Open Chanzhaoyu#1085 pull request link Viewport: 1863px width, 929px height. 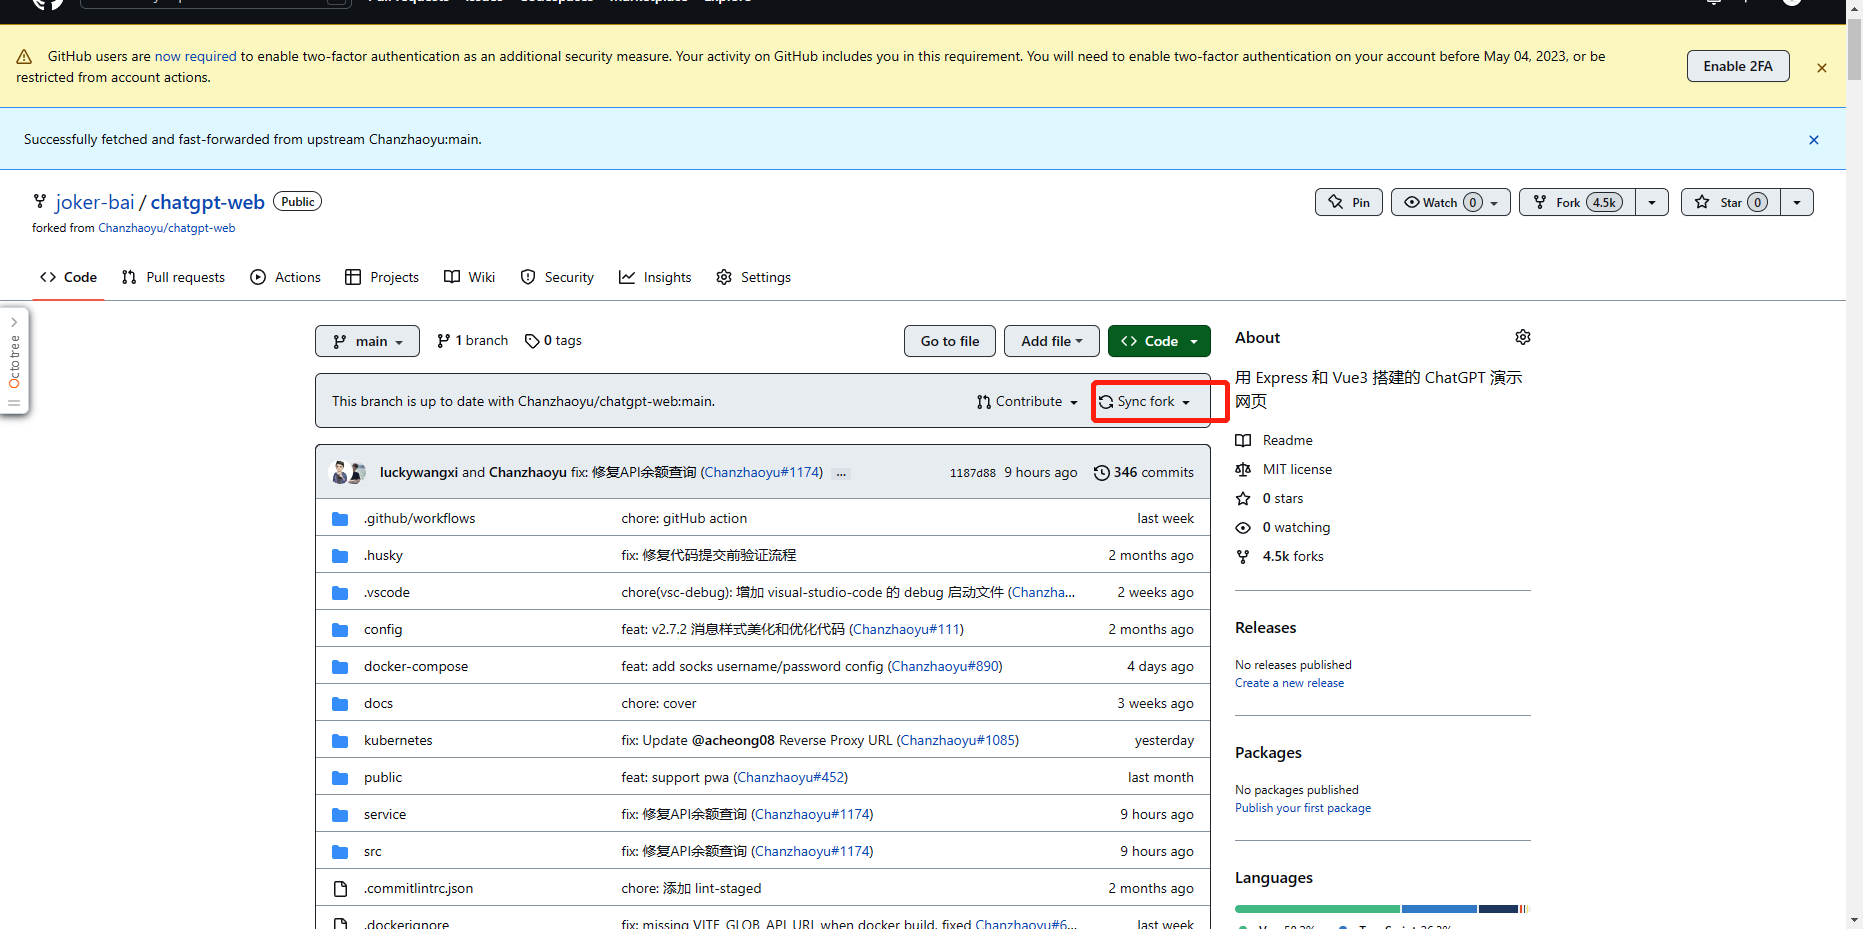[958, 740]
